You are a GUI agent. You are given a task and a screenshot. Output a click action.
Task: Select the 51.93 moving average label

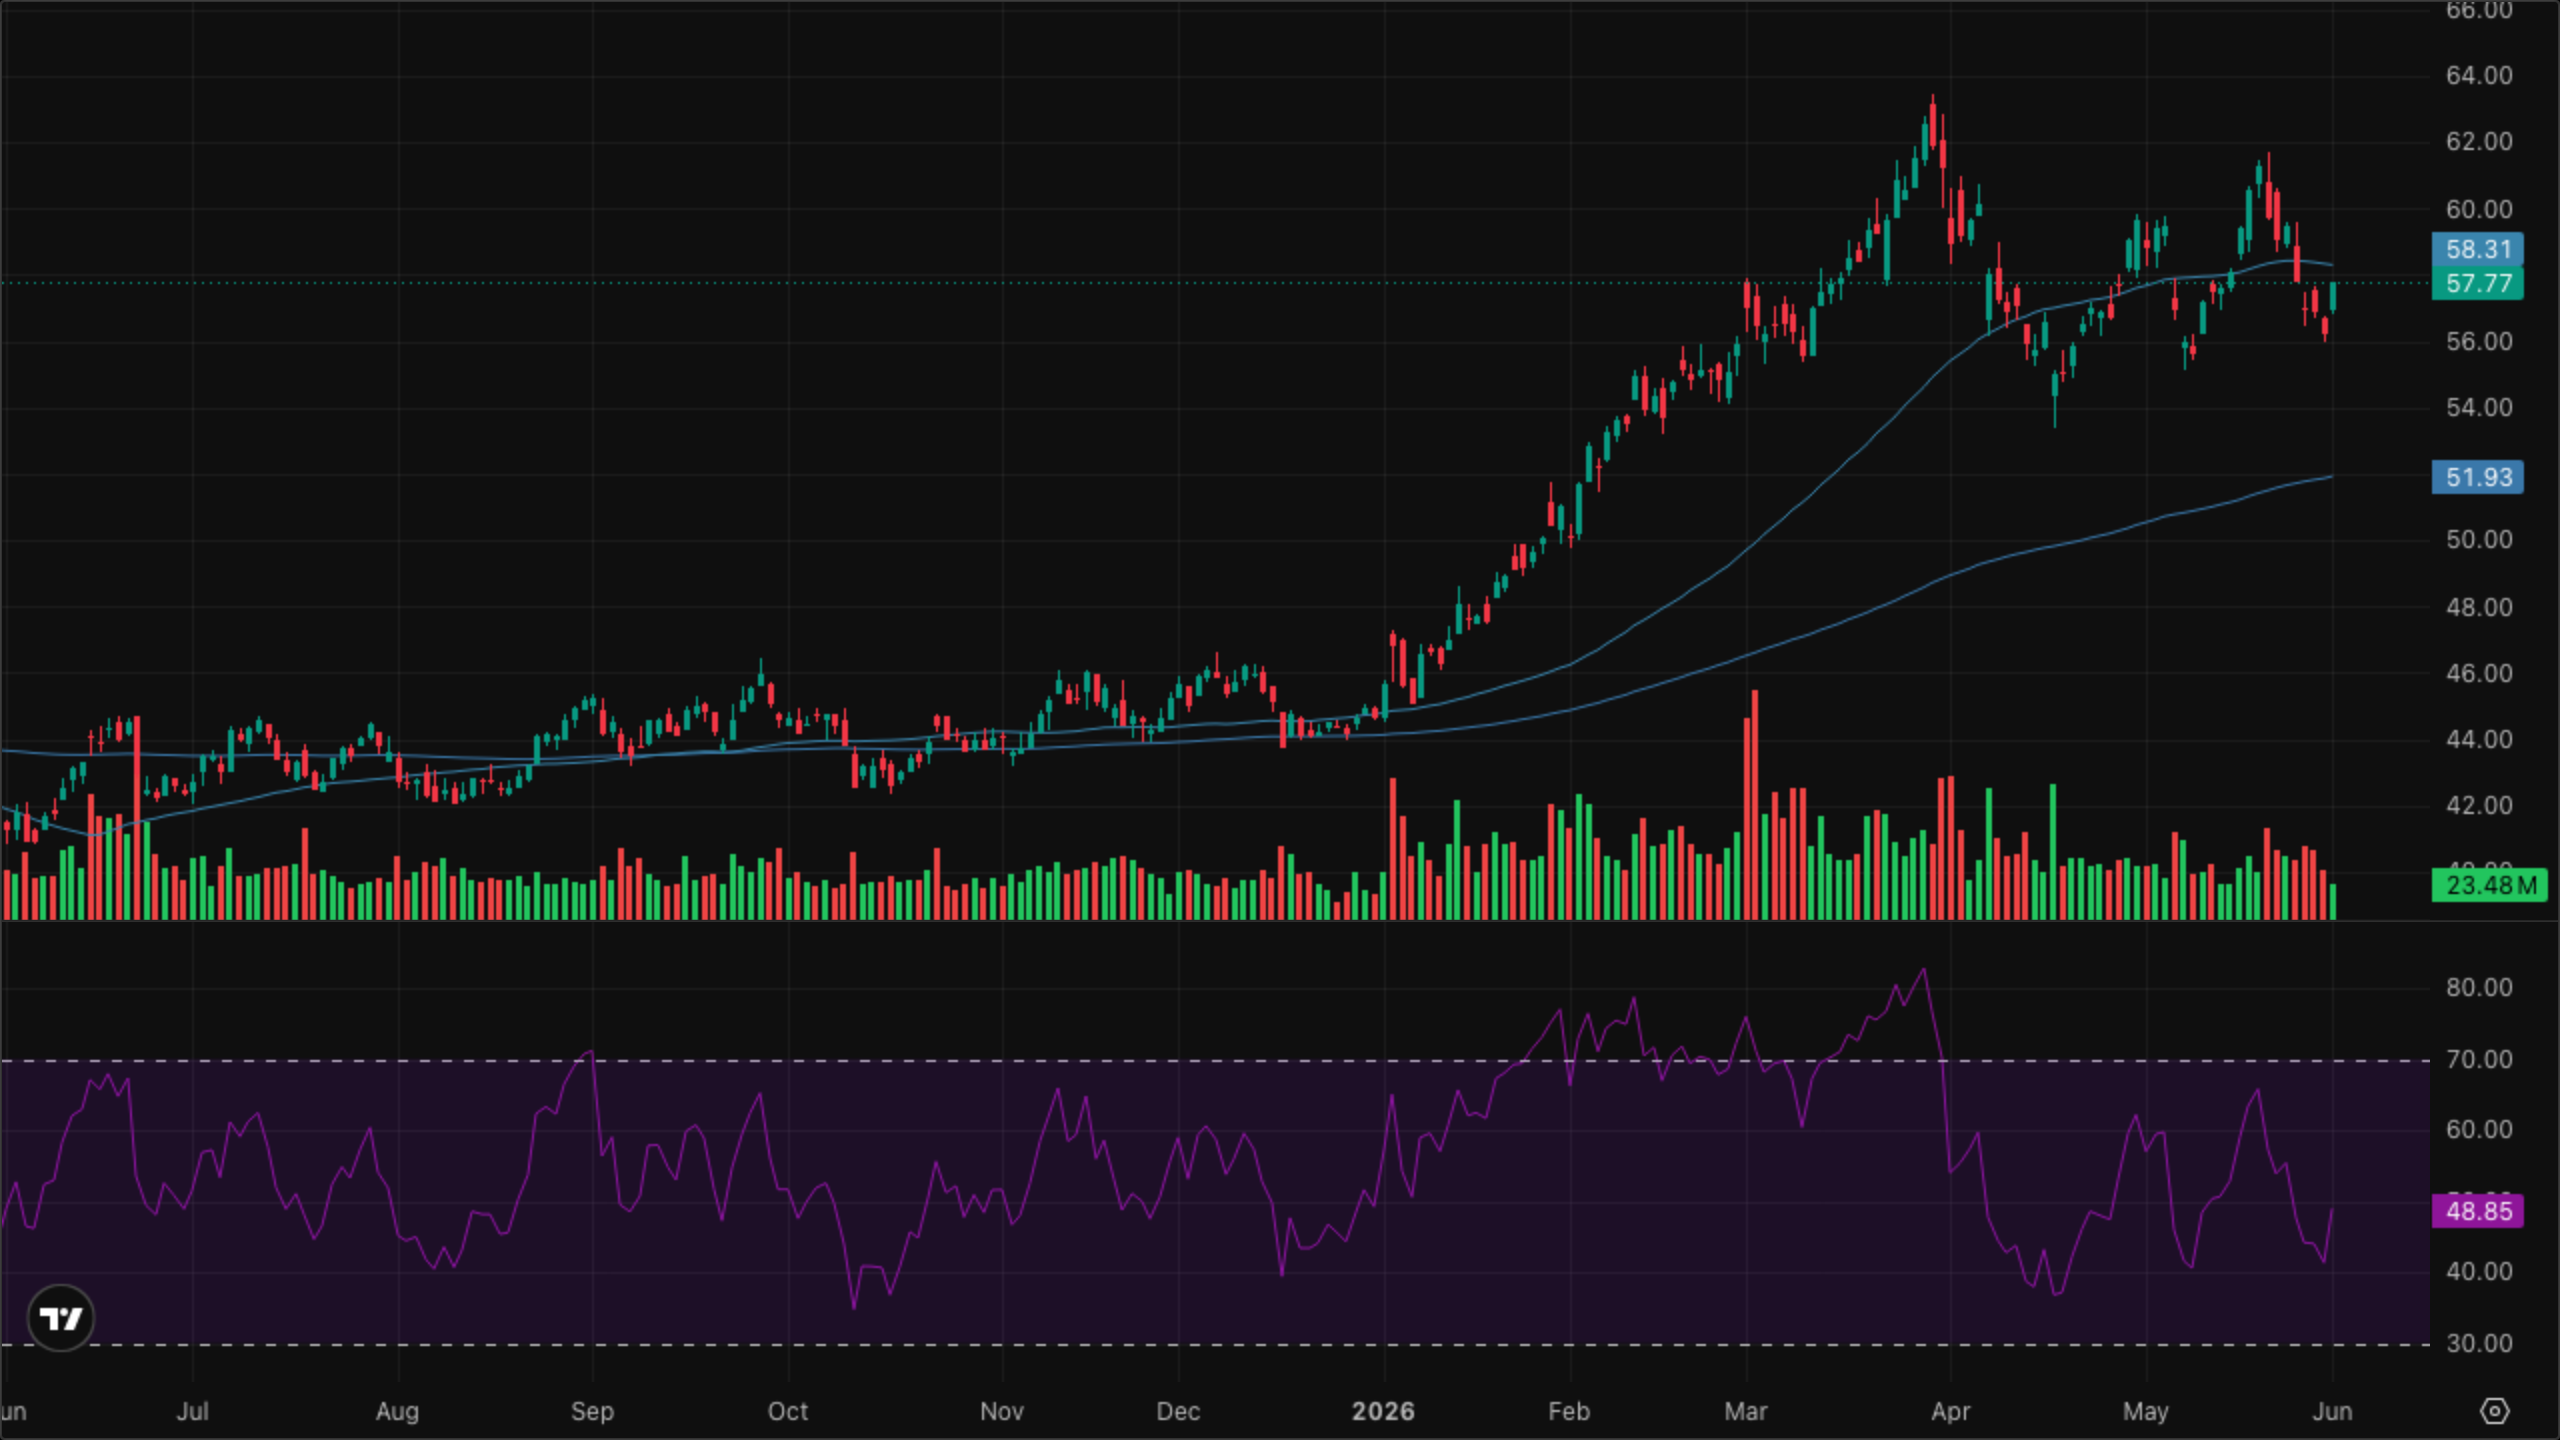point(2478,477)
